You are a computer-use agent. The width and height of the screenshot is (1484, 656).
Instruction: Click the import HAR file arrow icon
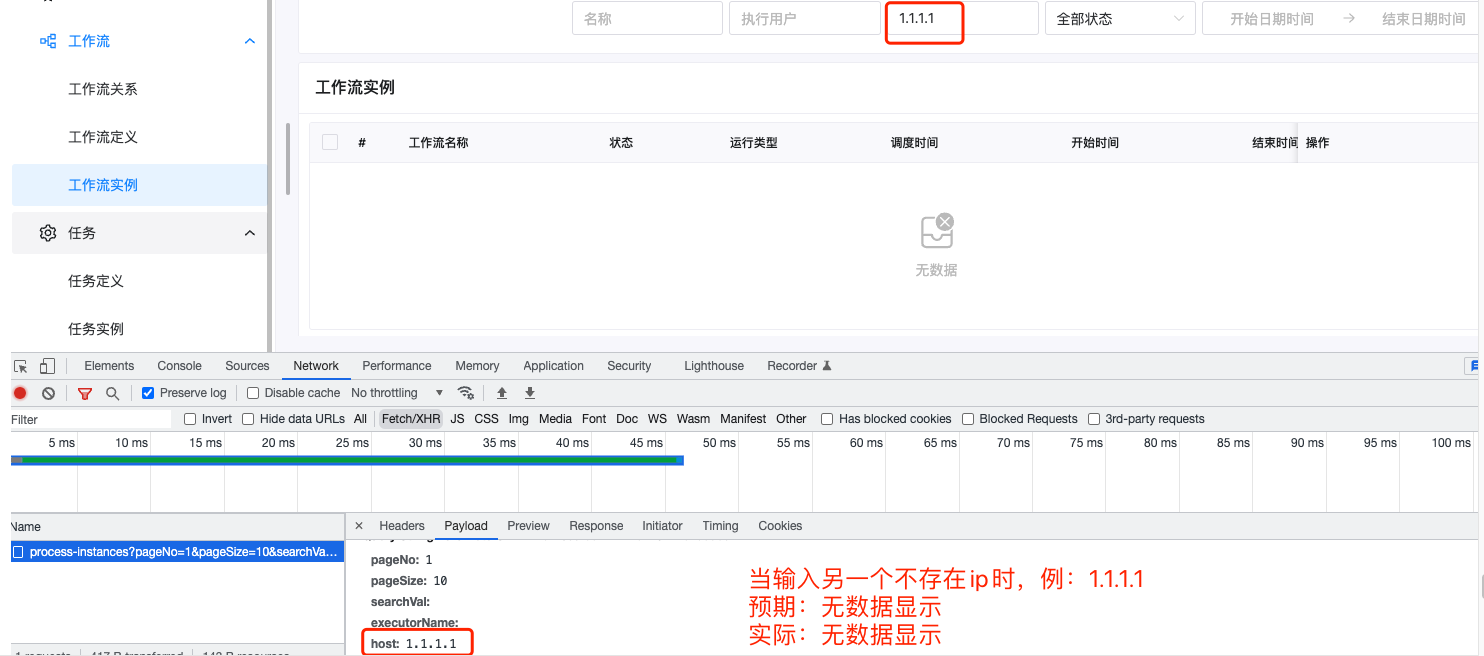[501, 392]
